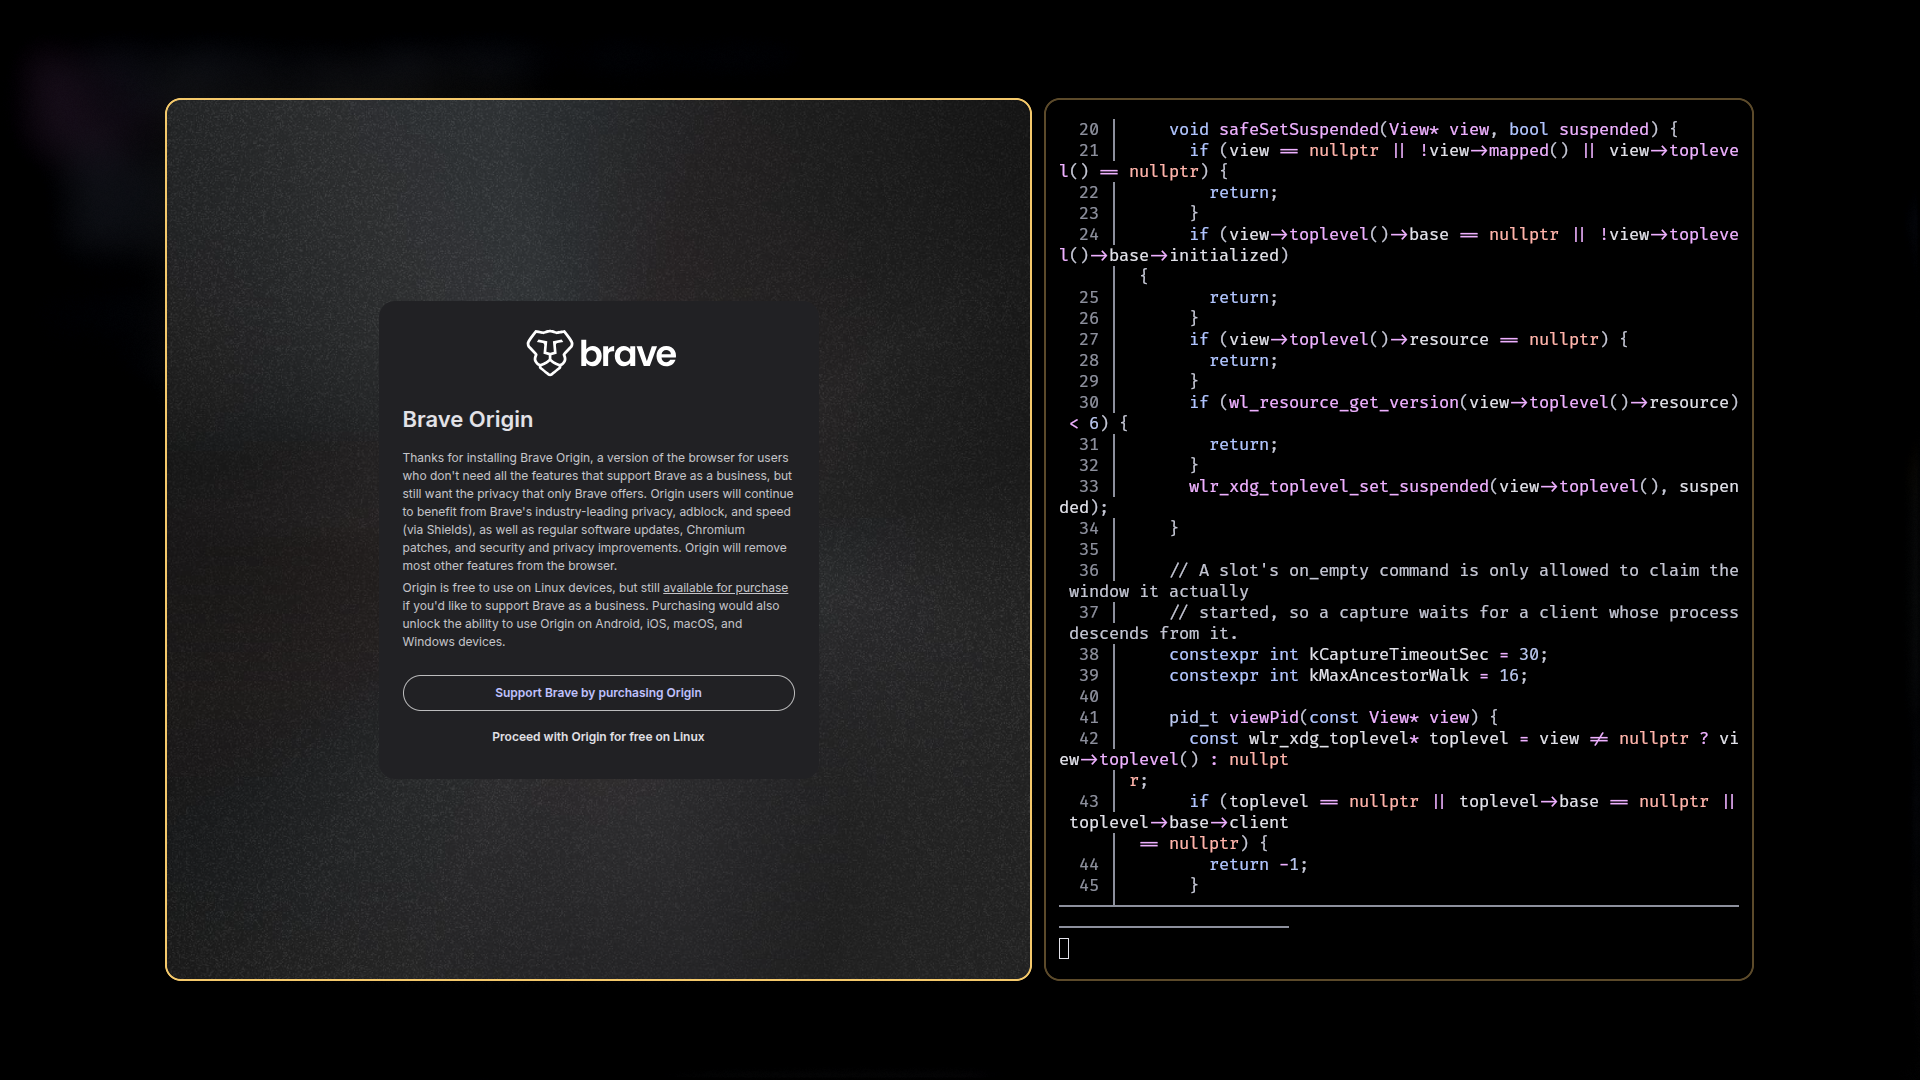Click 'Support Brave by purchasing Origin' button
The height and width of the screenshot is (1080, 1920).
598,693
